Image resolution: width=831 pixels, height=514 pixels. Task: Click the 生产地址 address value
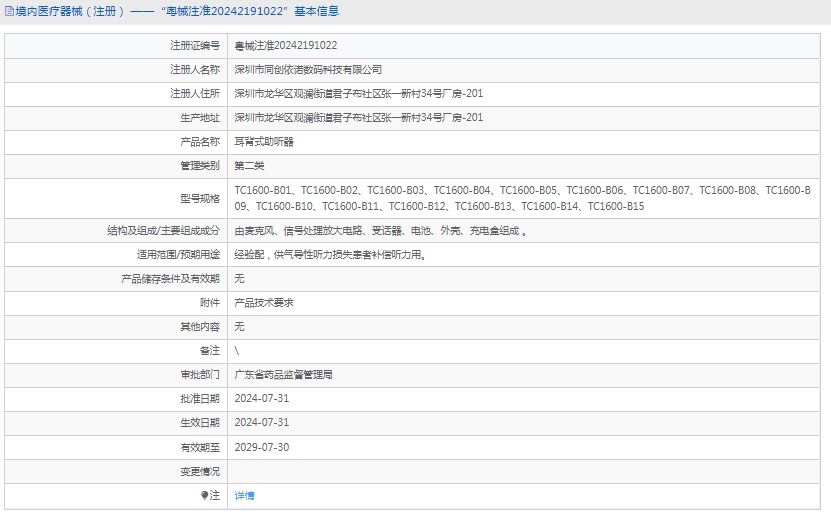[358, 118]
